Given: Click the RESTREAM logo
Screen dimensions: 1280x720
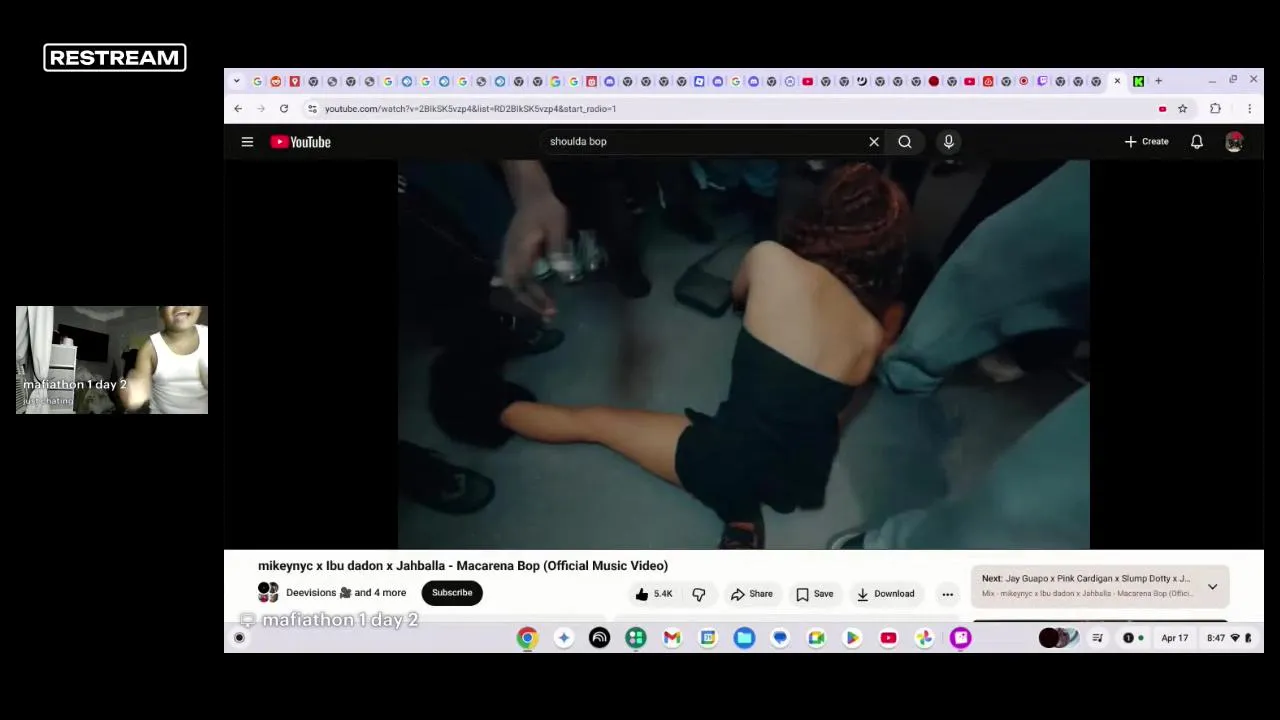Looking at the screenshot, I should [115, 58].
